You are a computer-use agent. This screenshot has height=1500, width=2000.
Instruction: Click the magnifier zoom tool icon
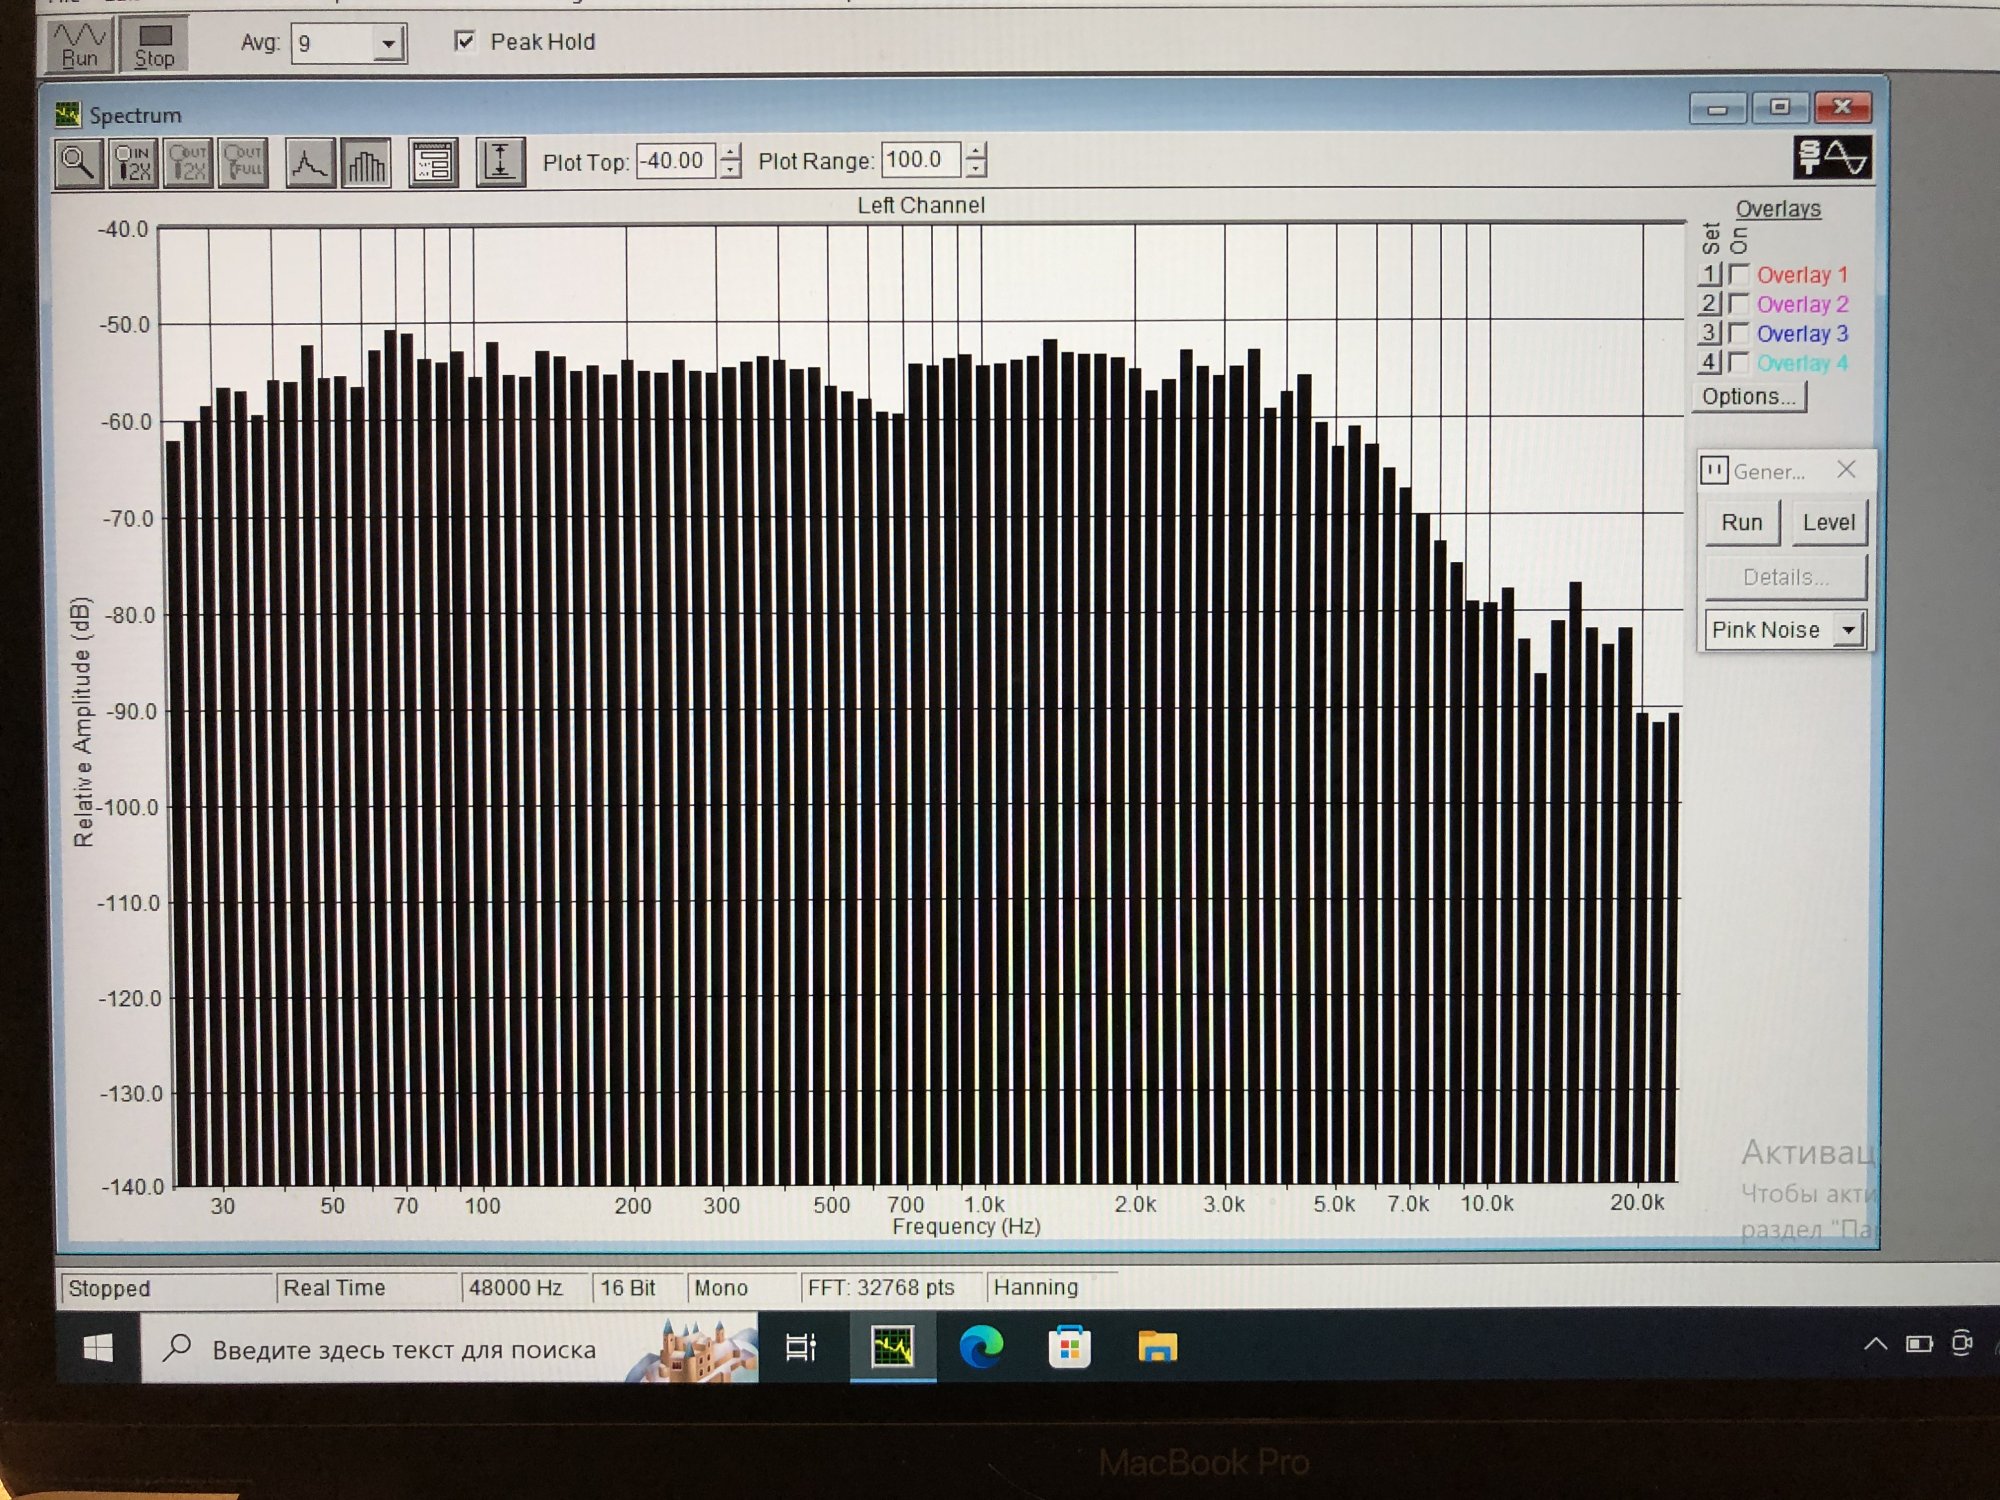(77, 163)
